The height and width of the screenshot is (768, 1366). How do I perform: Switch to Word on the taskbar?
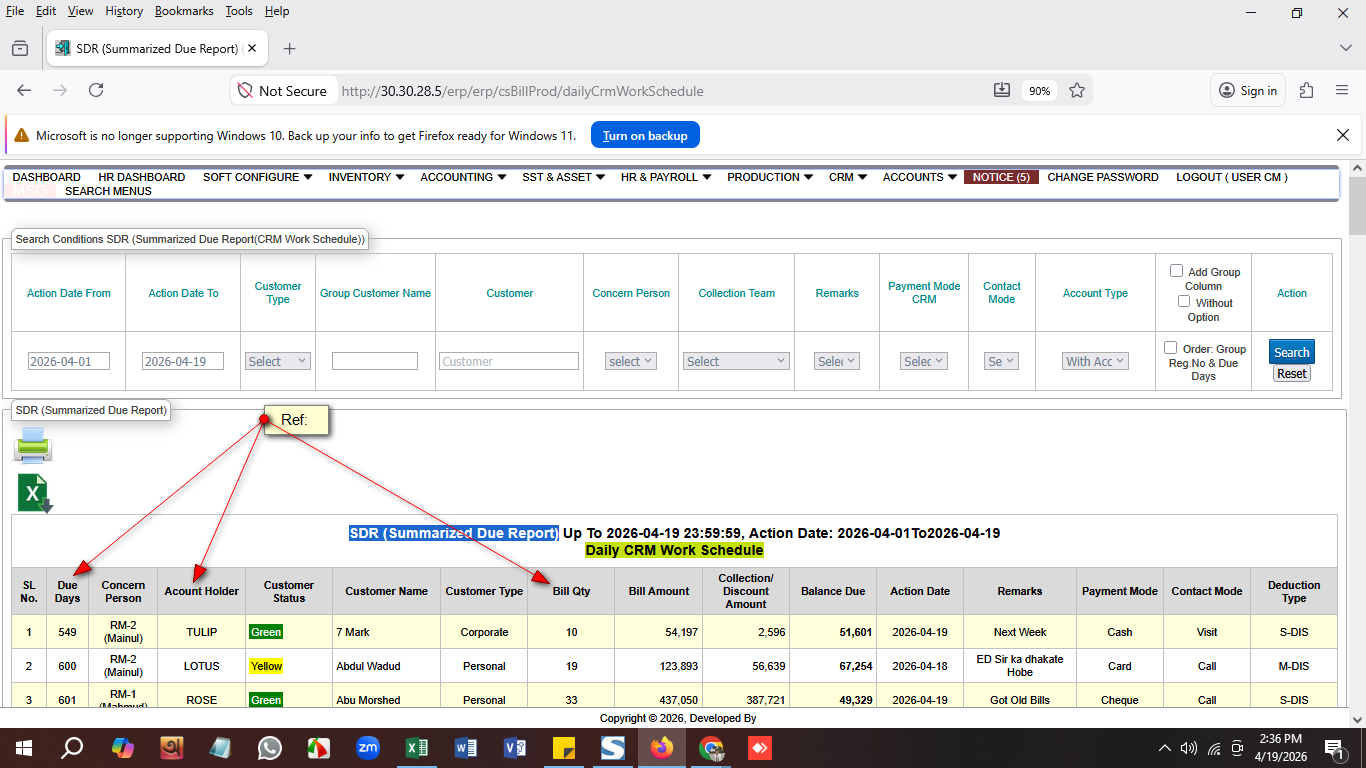pyautogui.click(x=466, y=748)
